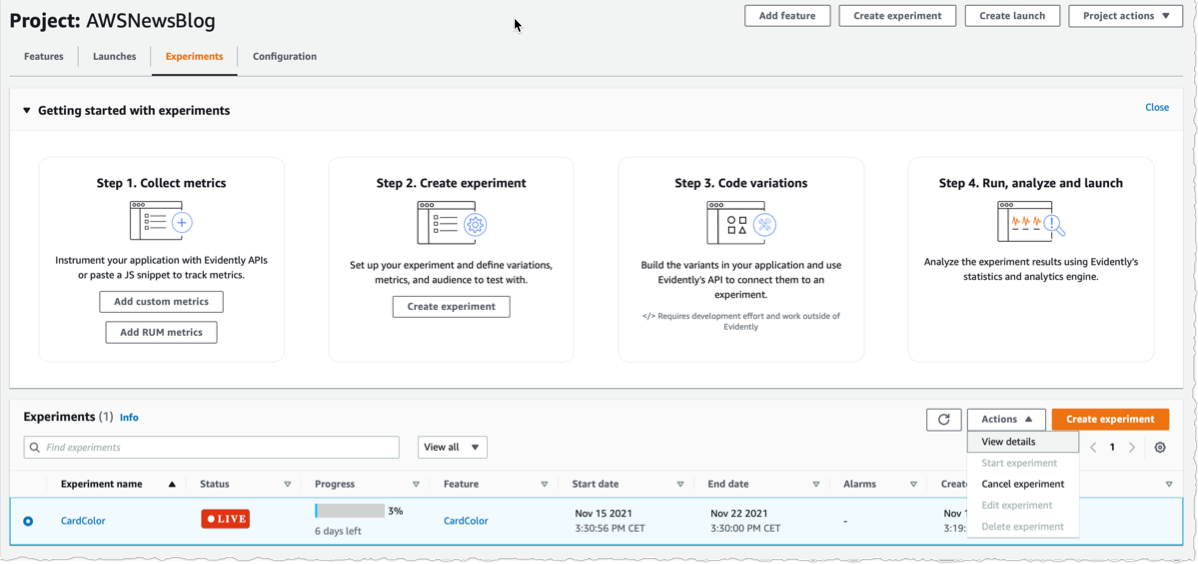Click Add custom metrics button
Viewport: 1198px width, 564px height.
click(x=161, y=302)
